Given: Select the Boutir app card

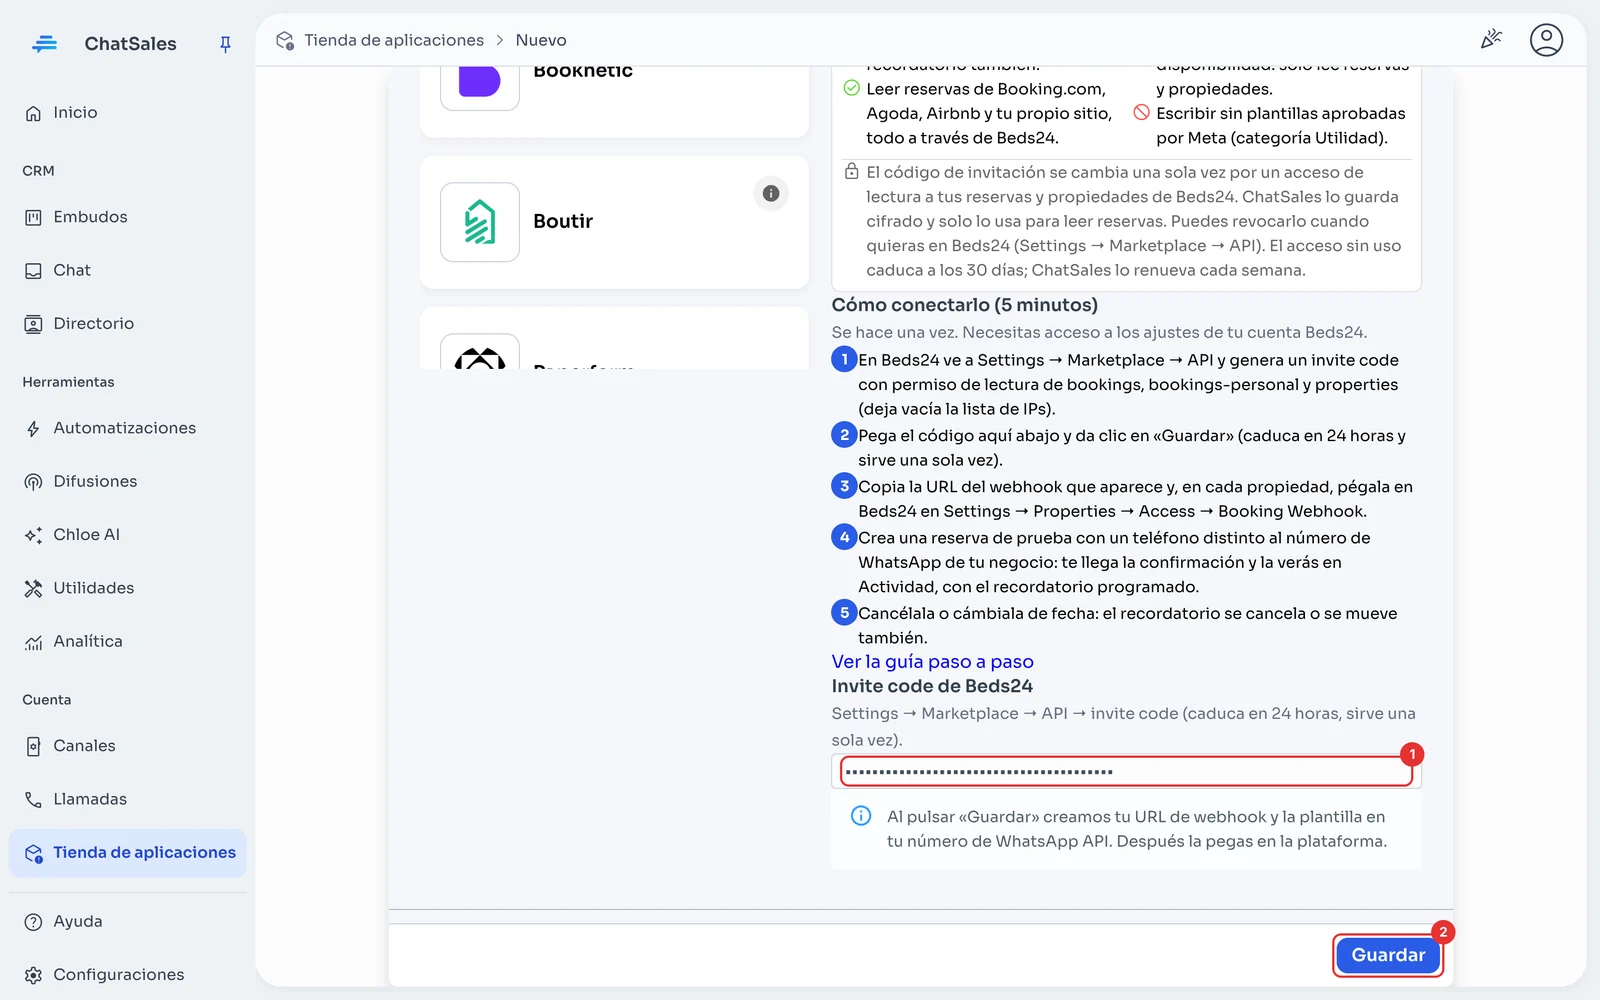Looking at the screenshot, I should [x=614, y=222].
